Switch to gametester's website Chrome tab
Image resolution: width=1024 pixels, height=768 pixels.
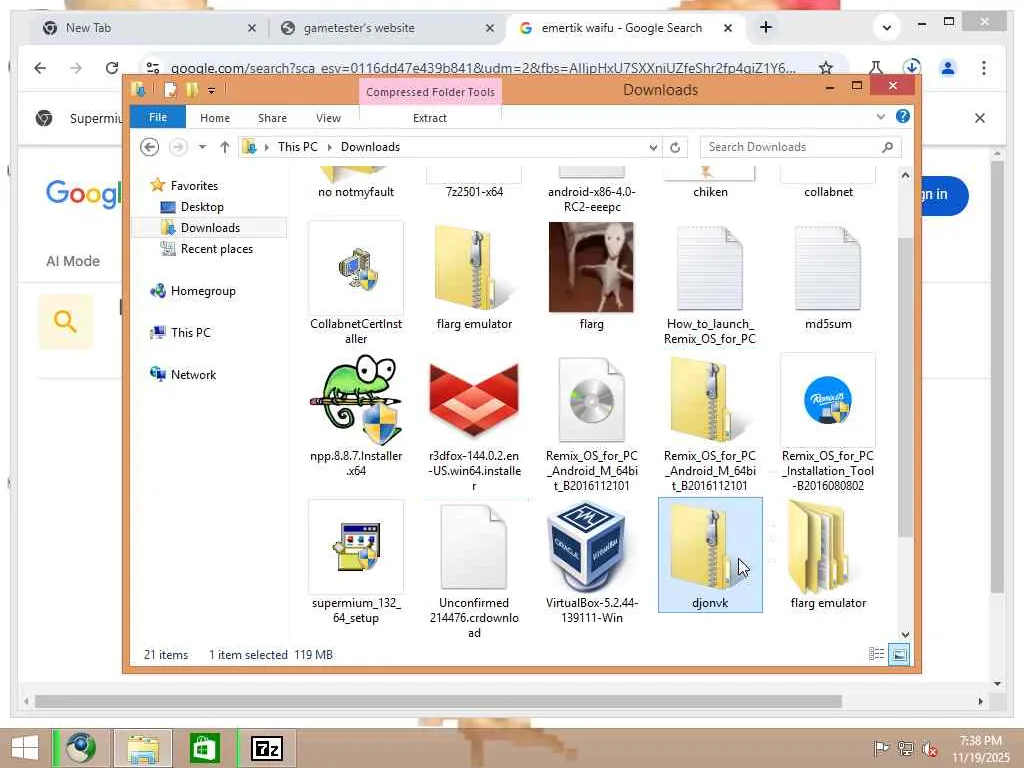[387, 28]
